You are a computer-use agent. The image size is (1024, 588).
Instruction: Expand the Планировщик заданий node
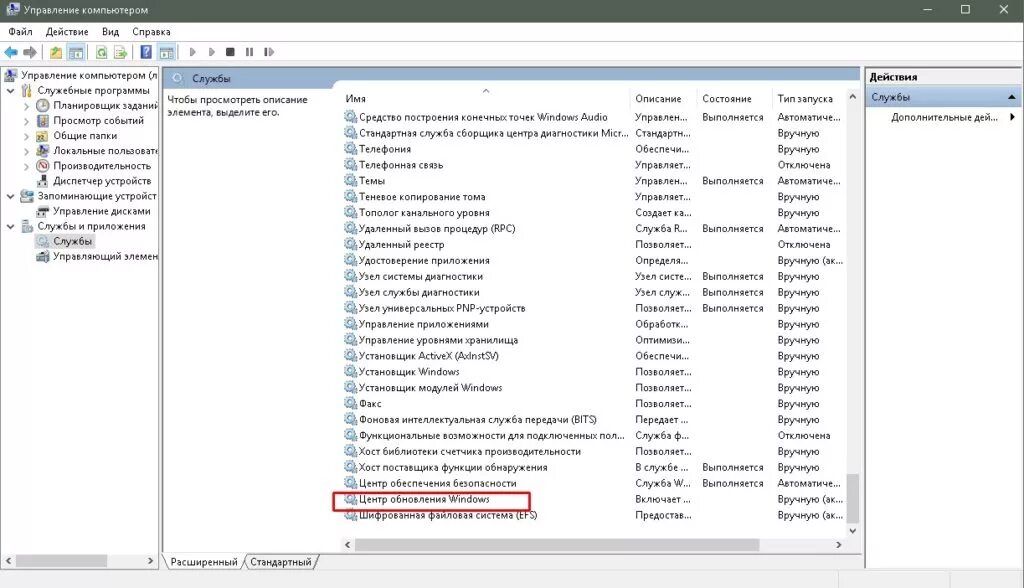pos(26,106)
